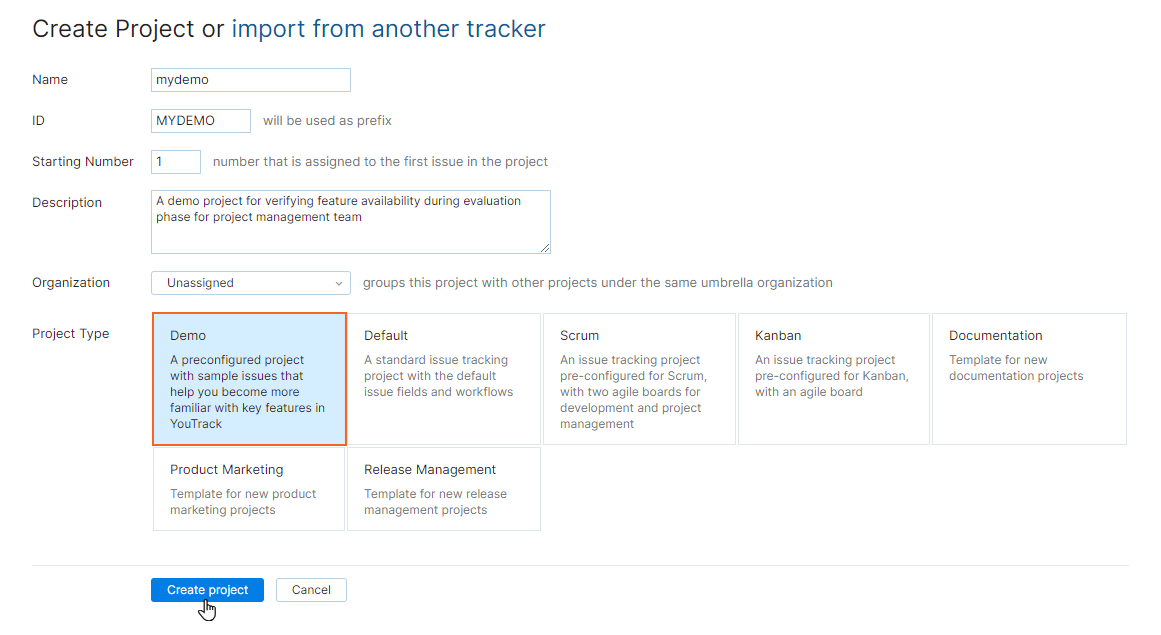Select the Default project type card

pos(444,378)
